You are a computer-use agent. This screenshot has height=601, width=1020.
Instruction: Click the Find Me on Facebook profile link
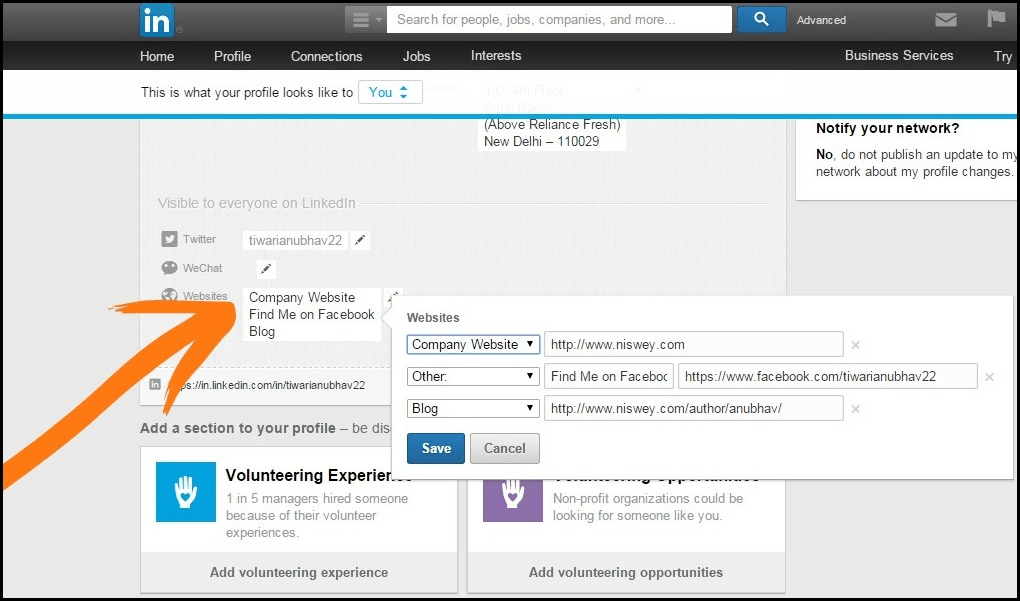(312, 314)
